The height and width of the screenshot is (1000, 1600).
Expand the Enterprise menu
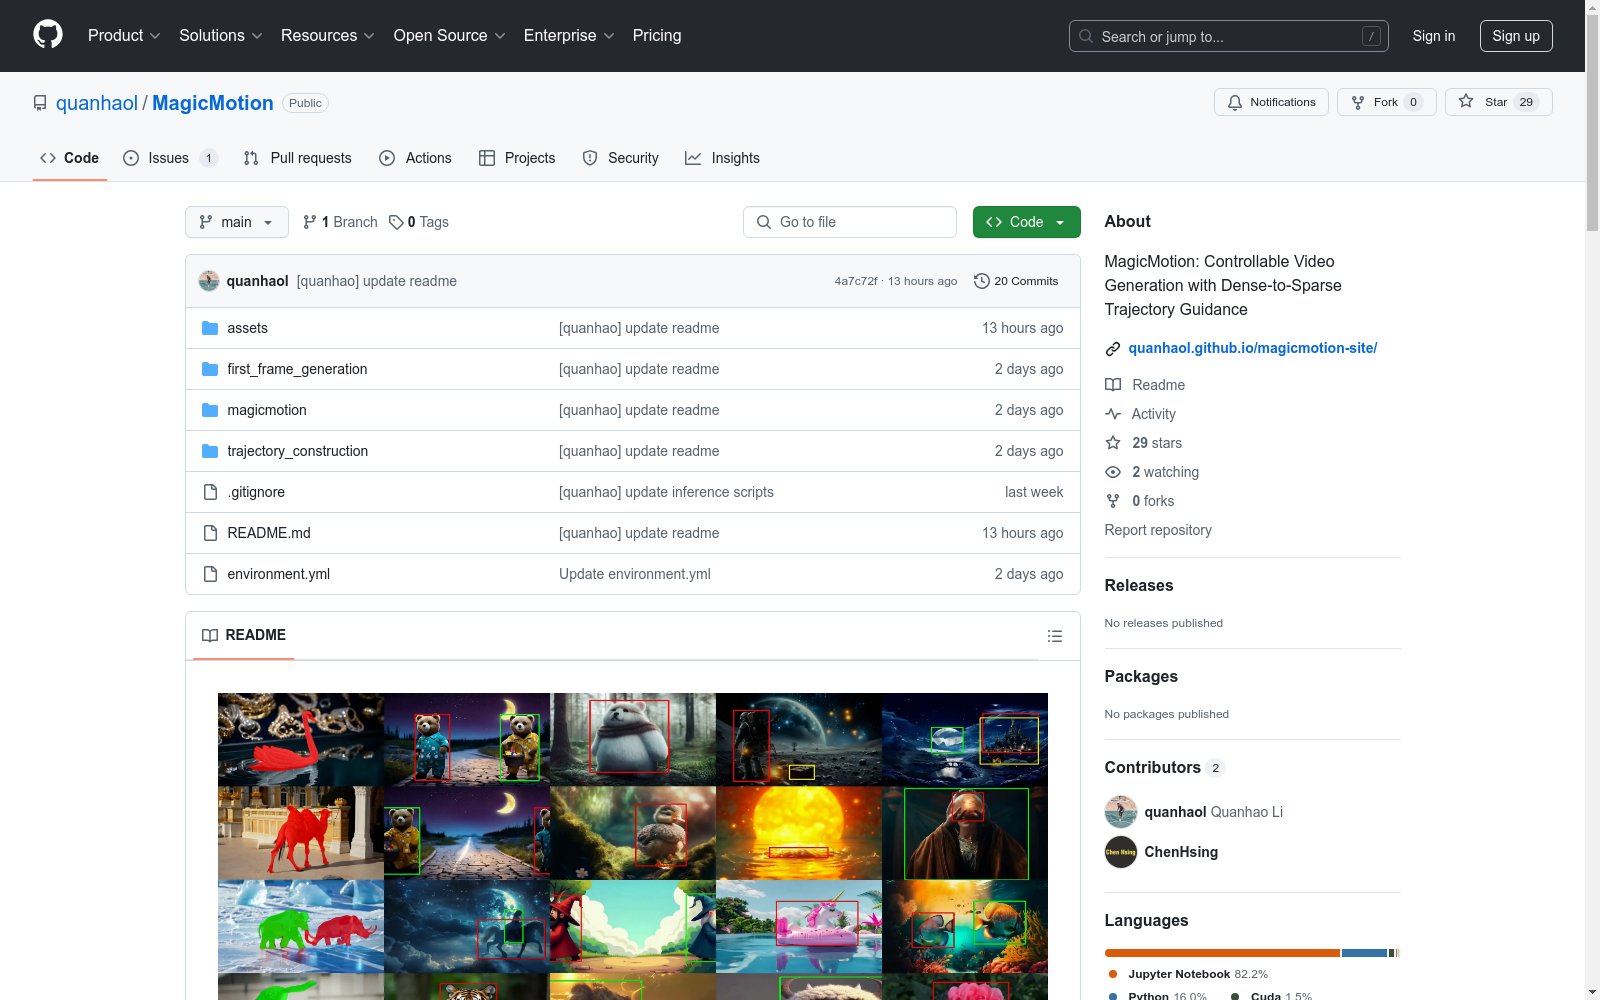pyautogui.click(x=569, y=35)
